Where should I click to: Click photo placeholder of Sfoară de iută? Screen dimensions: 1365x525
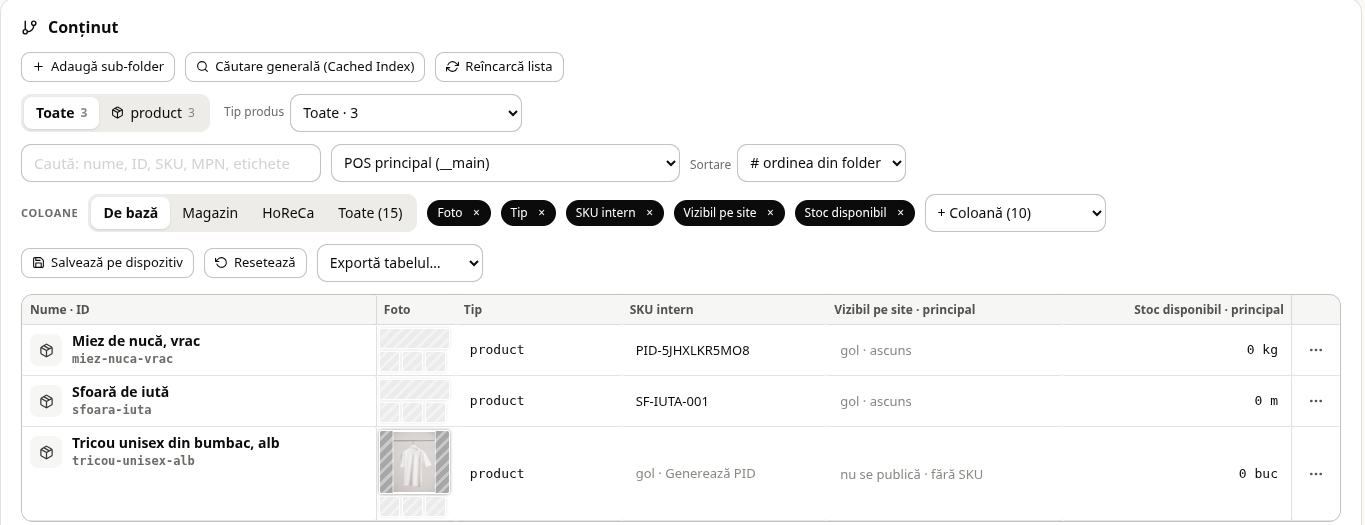tap(414, 390)
